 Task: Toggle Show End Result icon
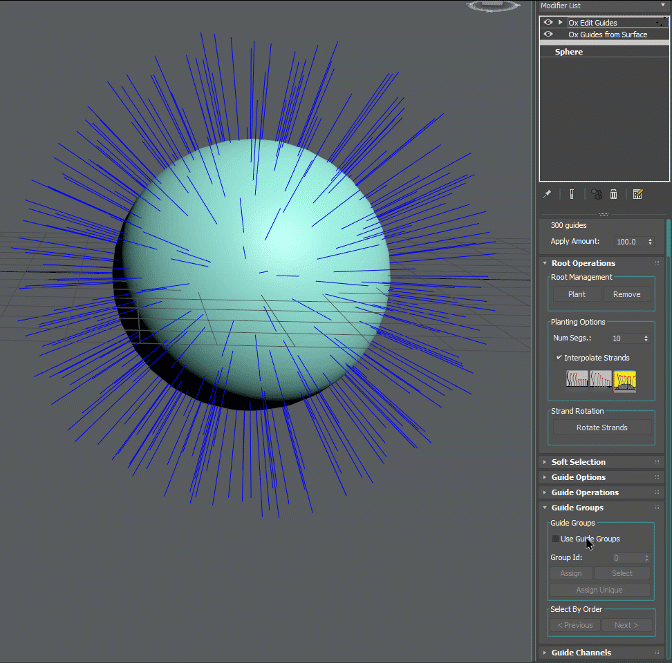pos(571,194)
